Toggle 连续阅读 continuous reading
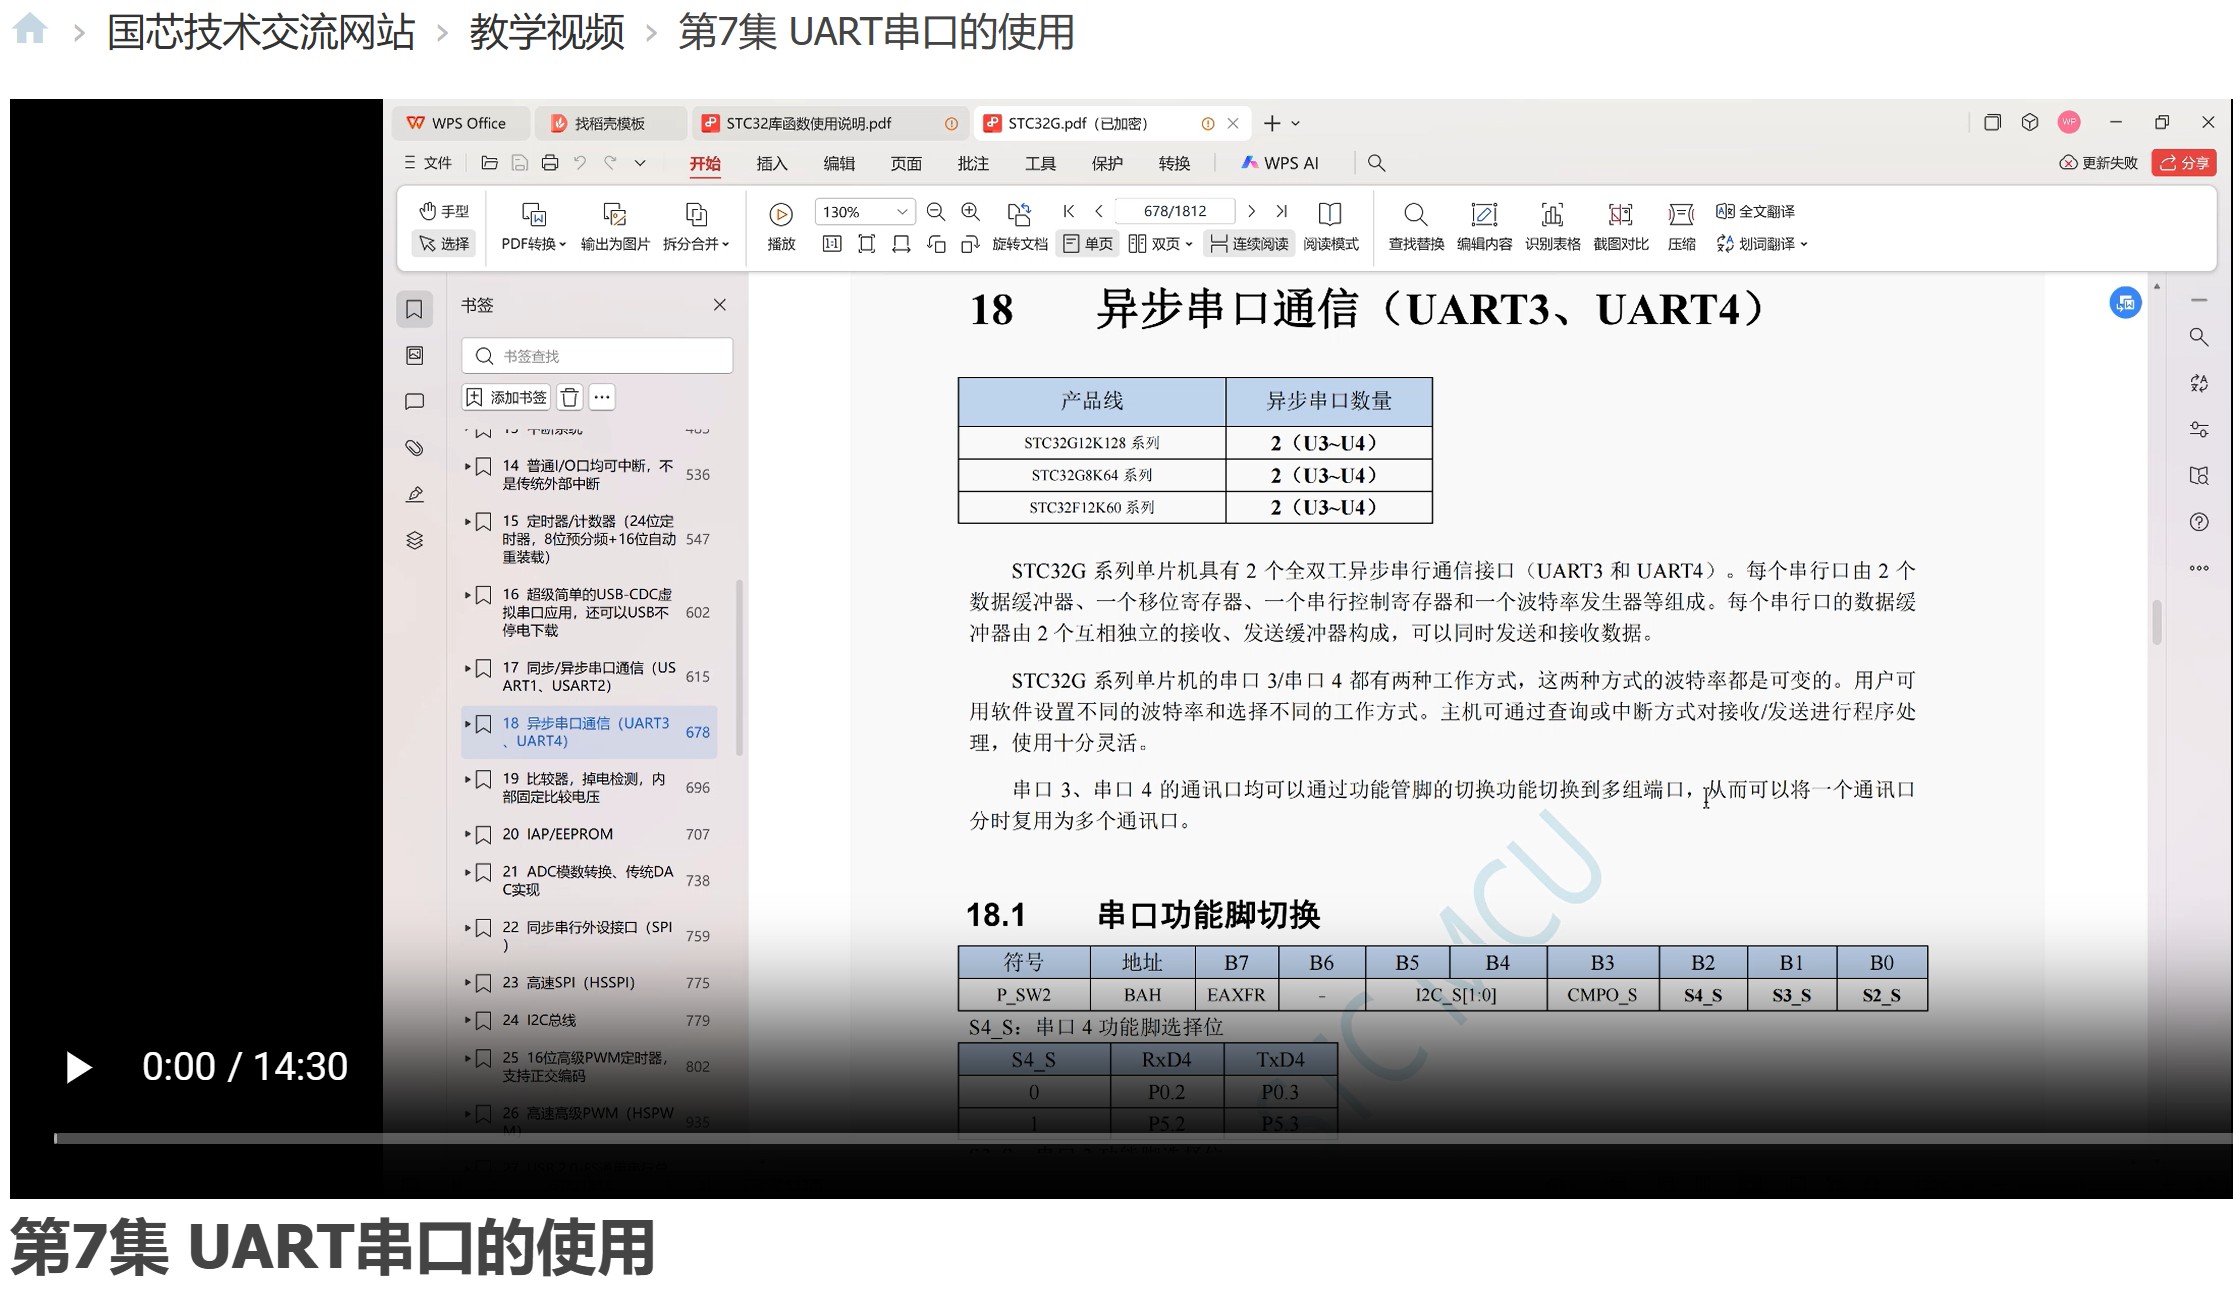2233x1292 pixels. click(1249, 243)
